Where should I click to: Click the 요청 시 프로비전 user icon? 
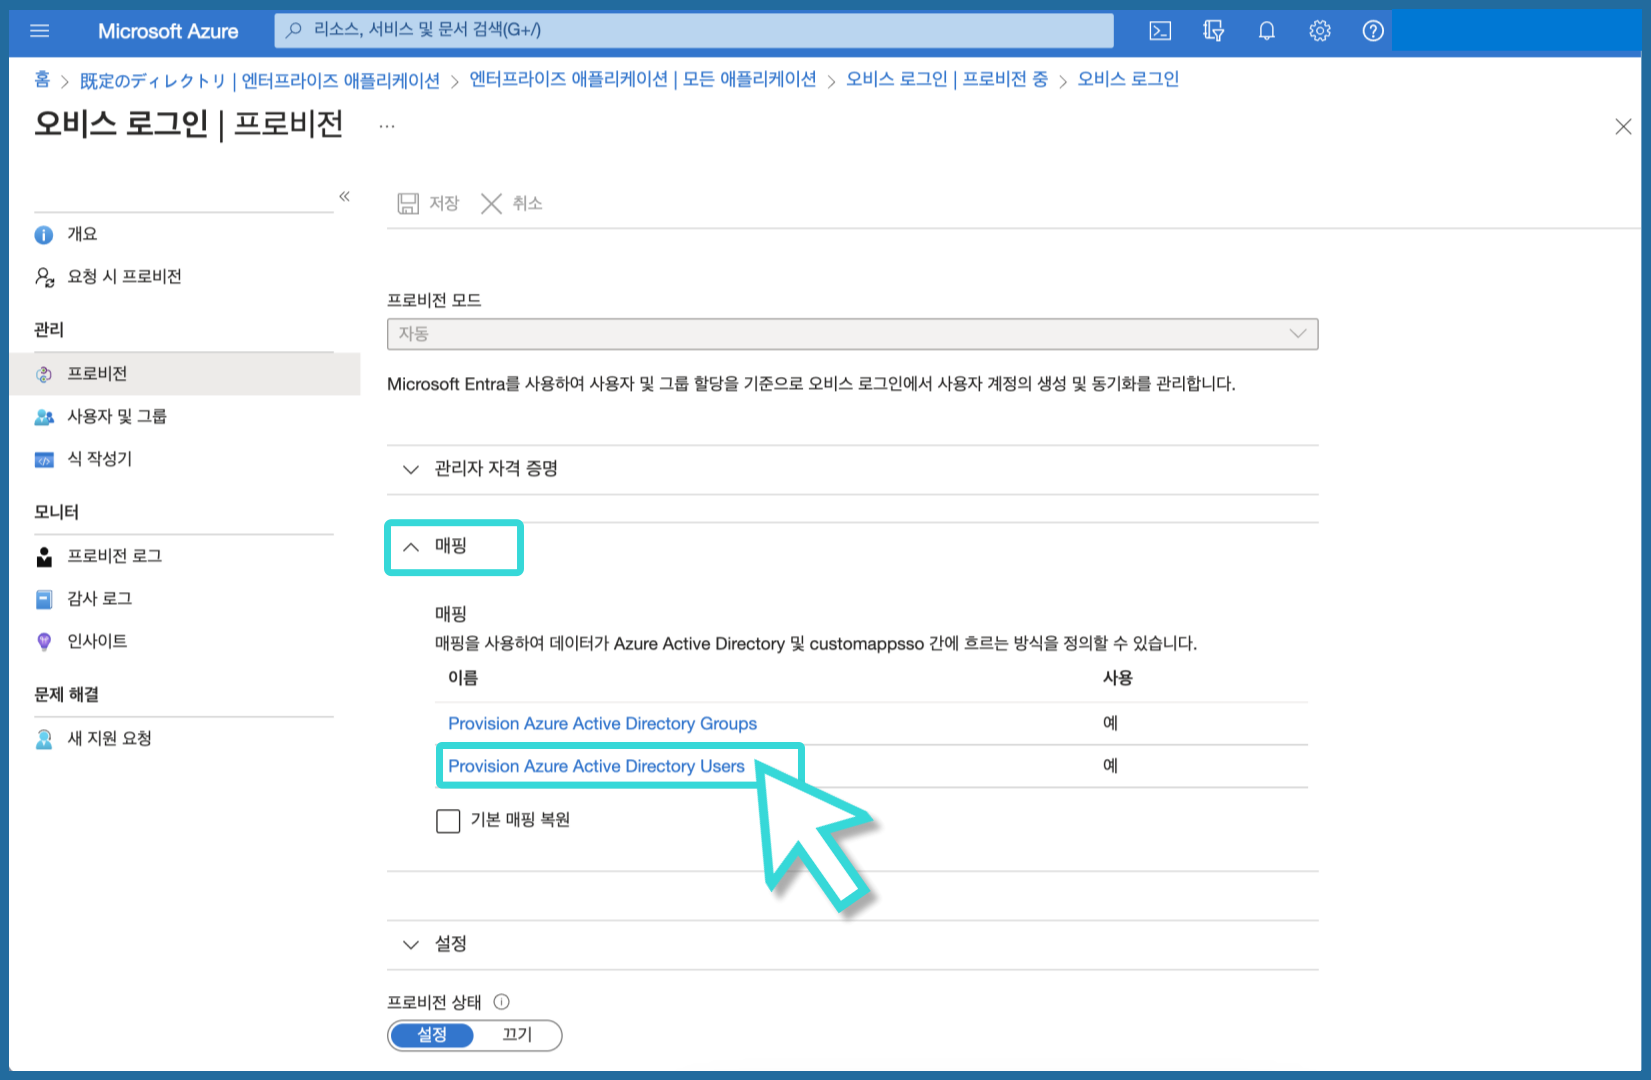click(44, 277)
